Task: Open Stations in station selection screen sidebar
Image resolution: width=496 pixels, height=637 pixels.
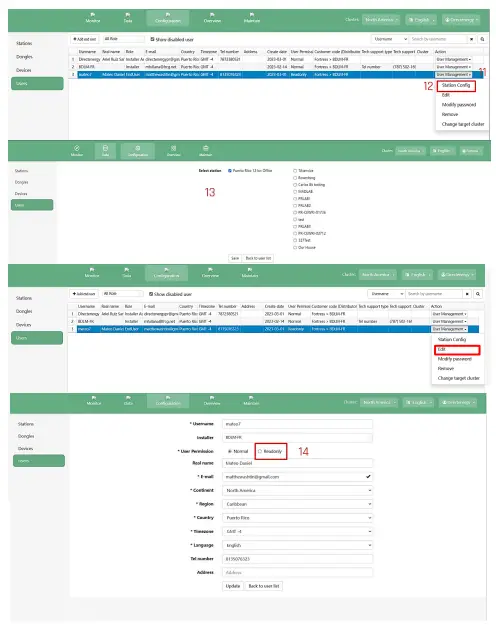Action: [x=22, y=171]
